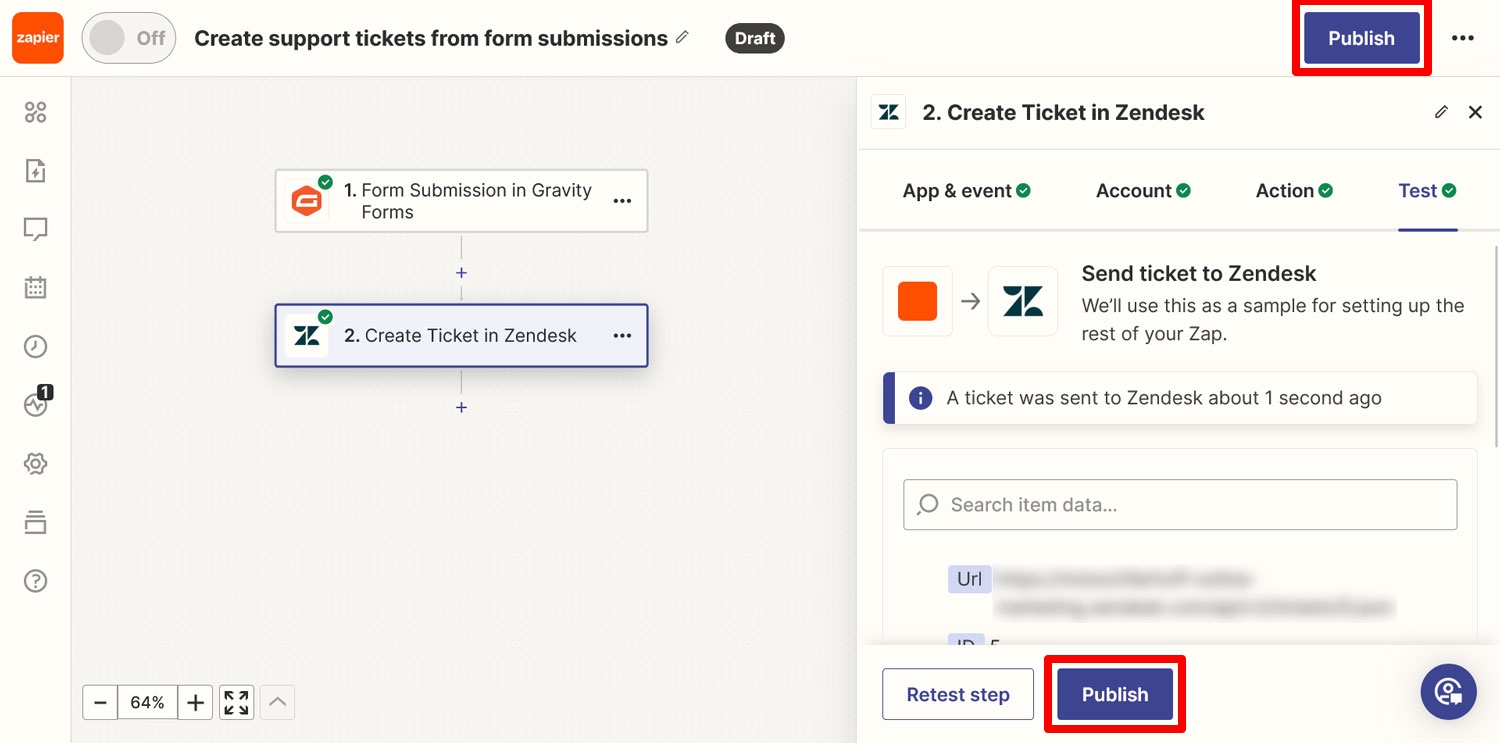The width and height of the screenshot is (1500, 743).
Task: Open the apps grid icon in sidebar
Action: pos(36,113)
